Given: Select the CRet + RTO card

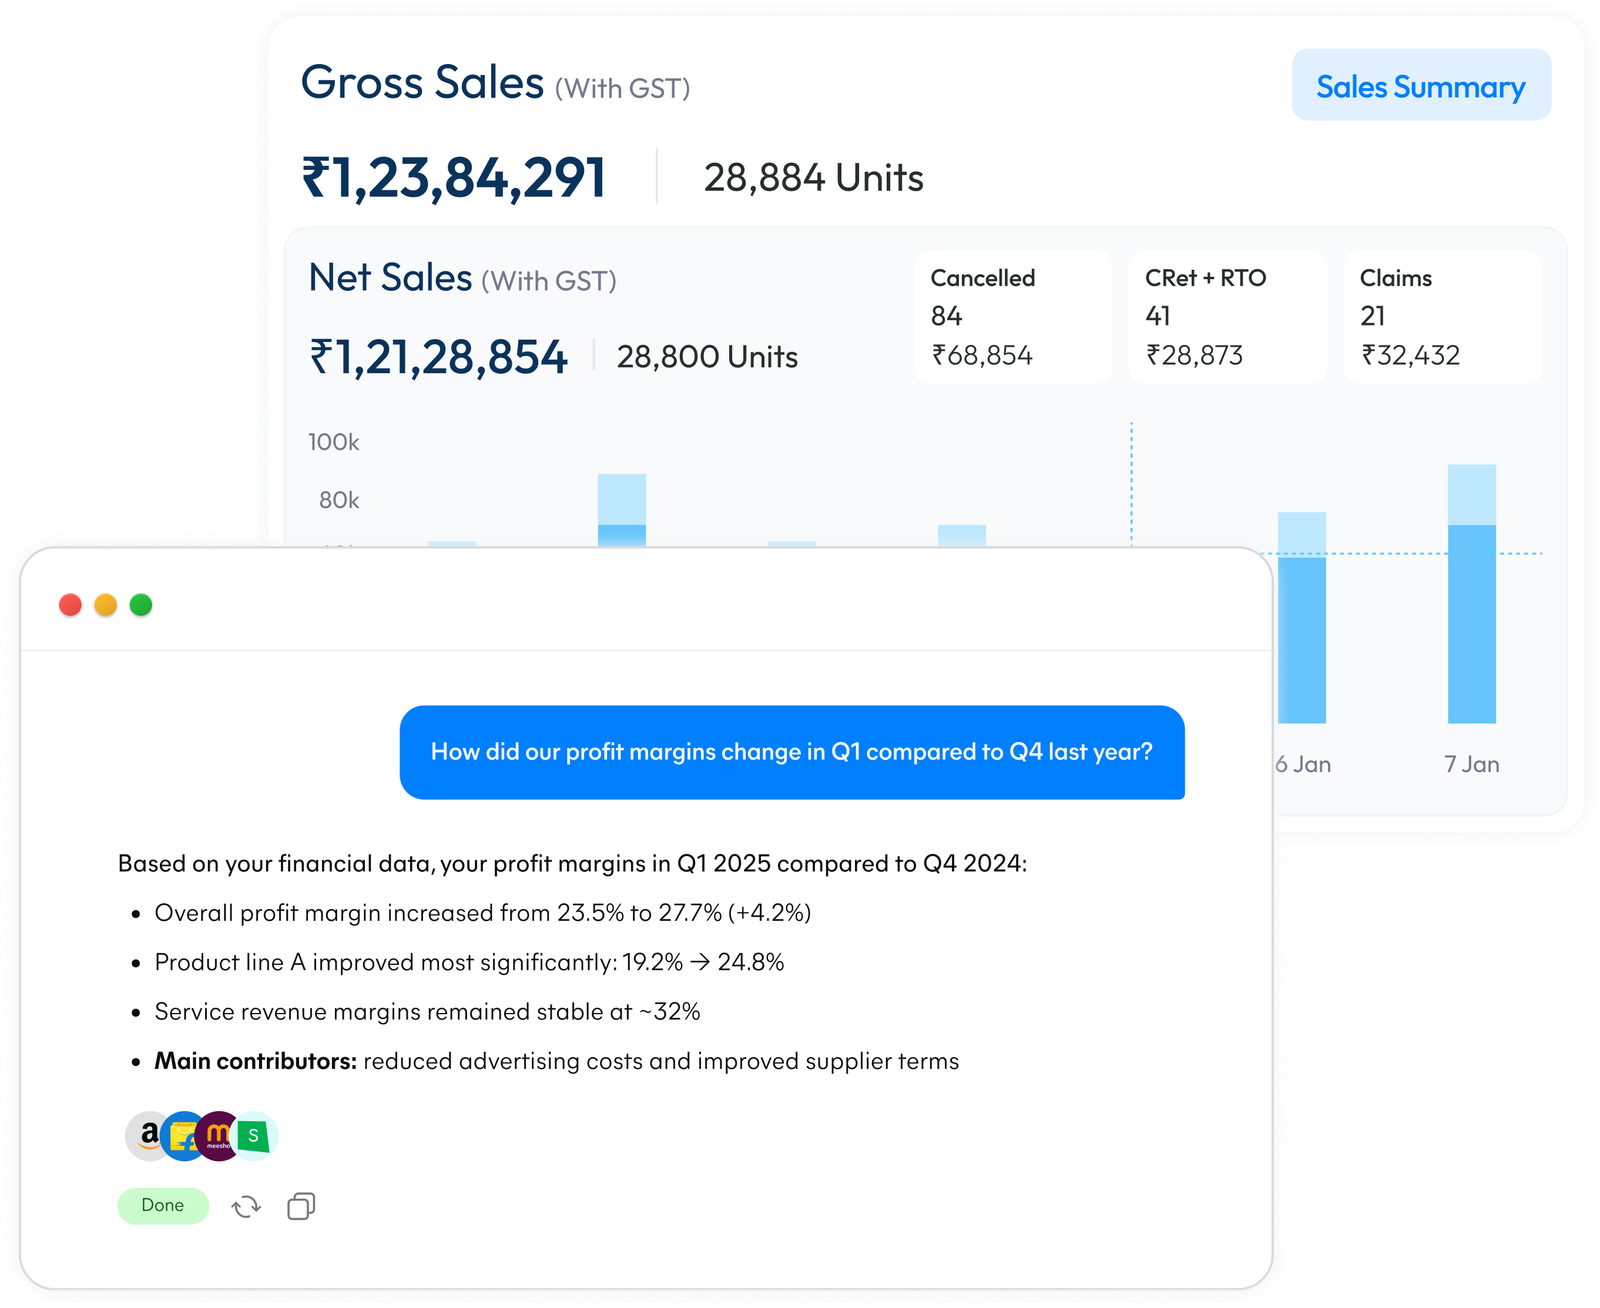Looking at the screenshot, I should pos(1227,316).
